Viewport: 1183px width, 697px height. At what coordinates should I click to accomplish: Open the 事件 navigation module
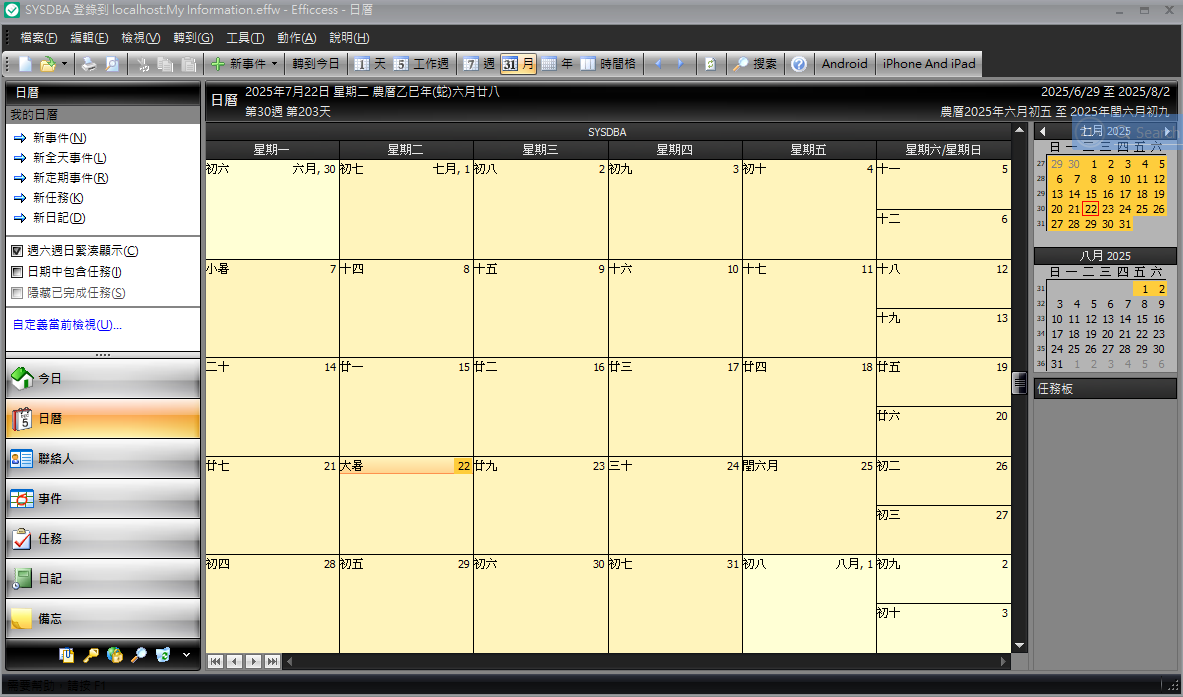click(x=103, y=499)
